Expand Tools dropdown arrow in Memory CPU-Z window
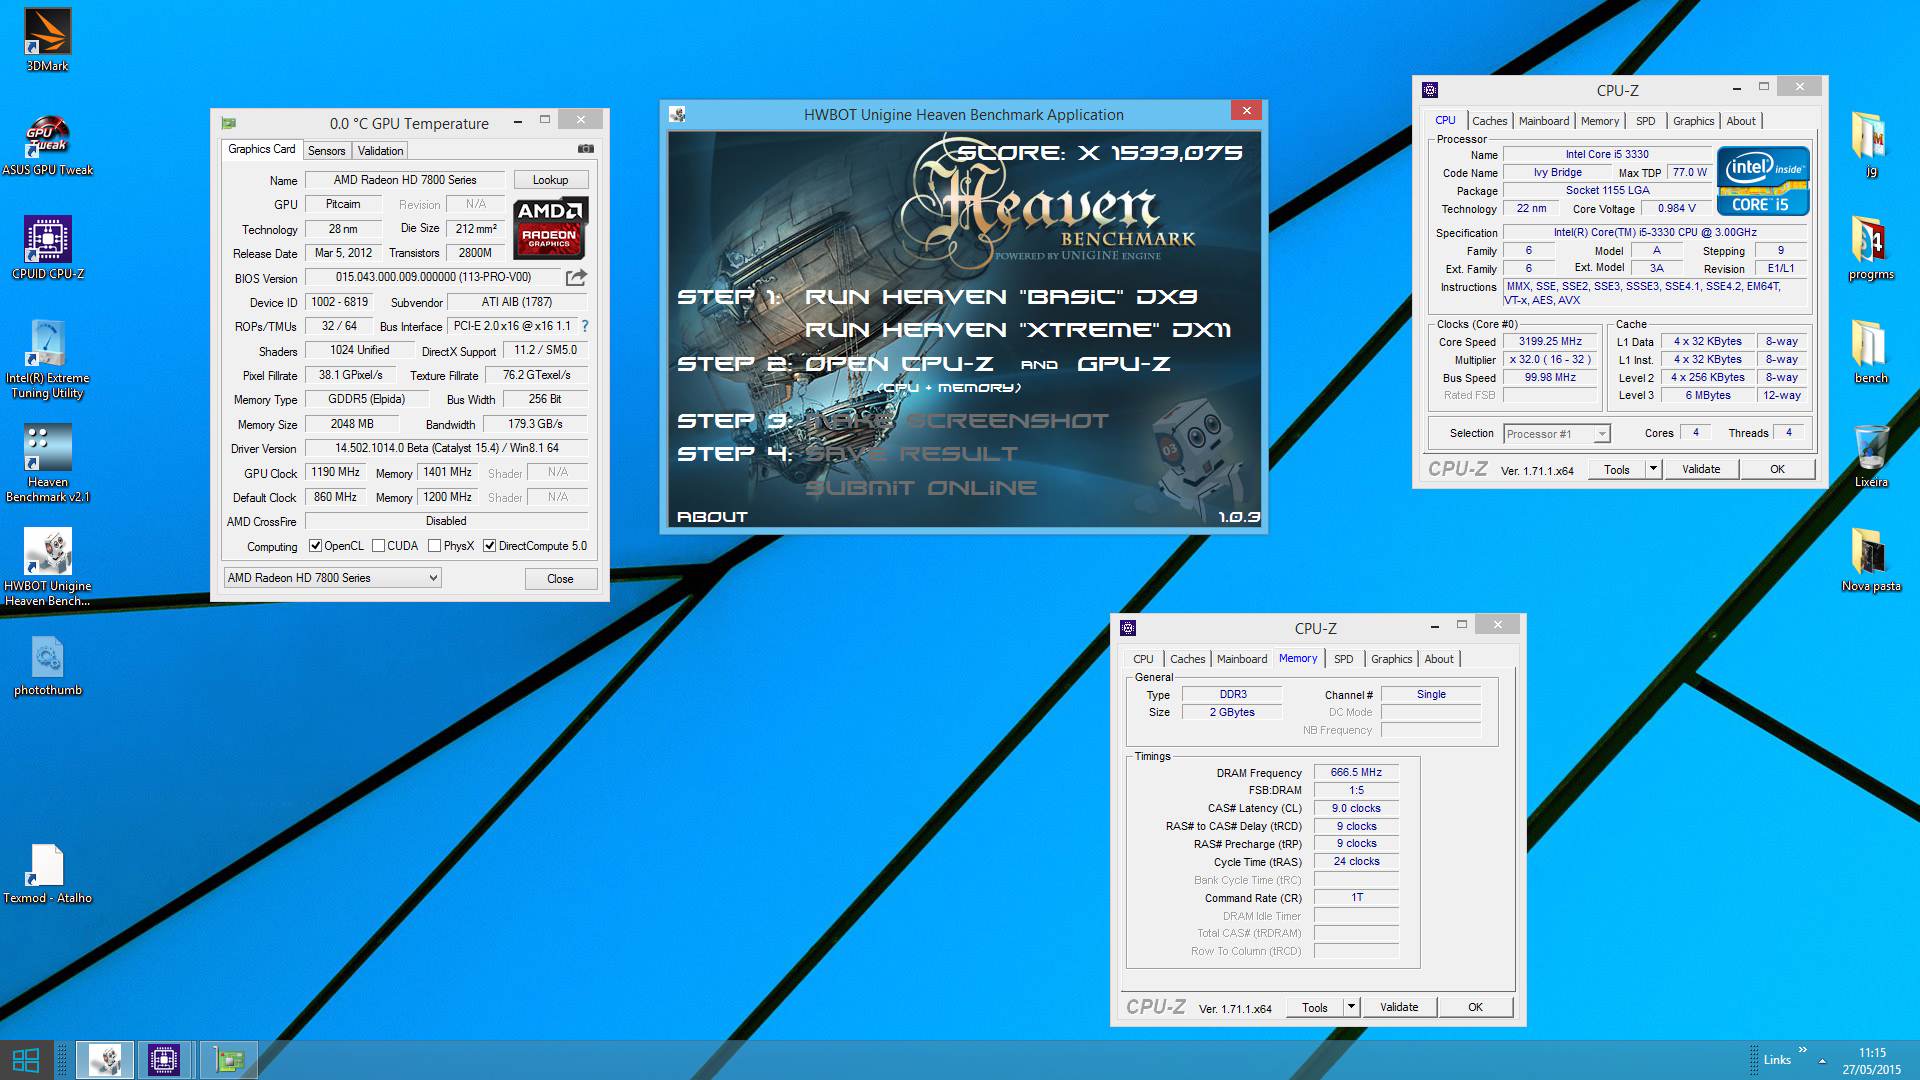 (1351, 1007)
